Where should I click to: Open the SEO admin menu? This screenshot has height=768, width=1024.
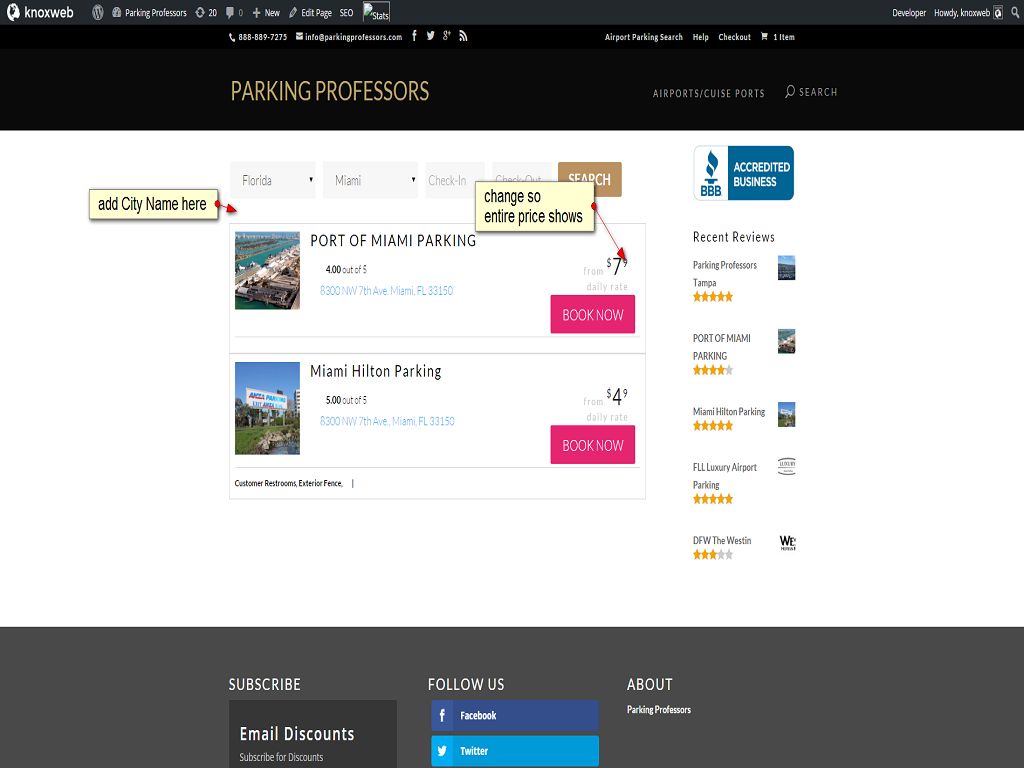coord(346,12)
